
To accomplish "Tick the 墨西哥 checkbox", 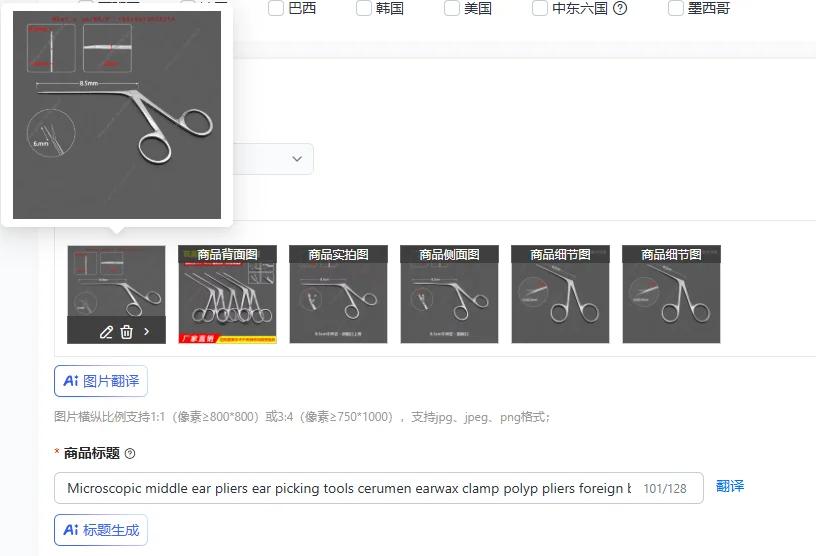I will tap(675, 8).
